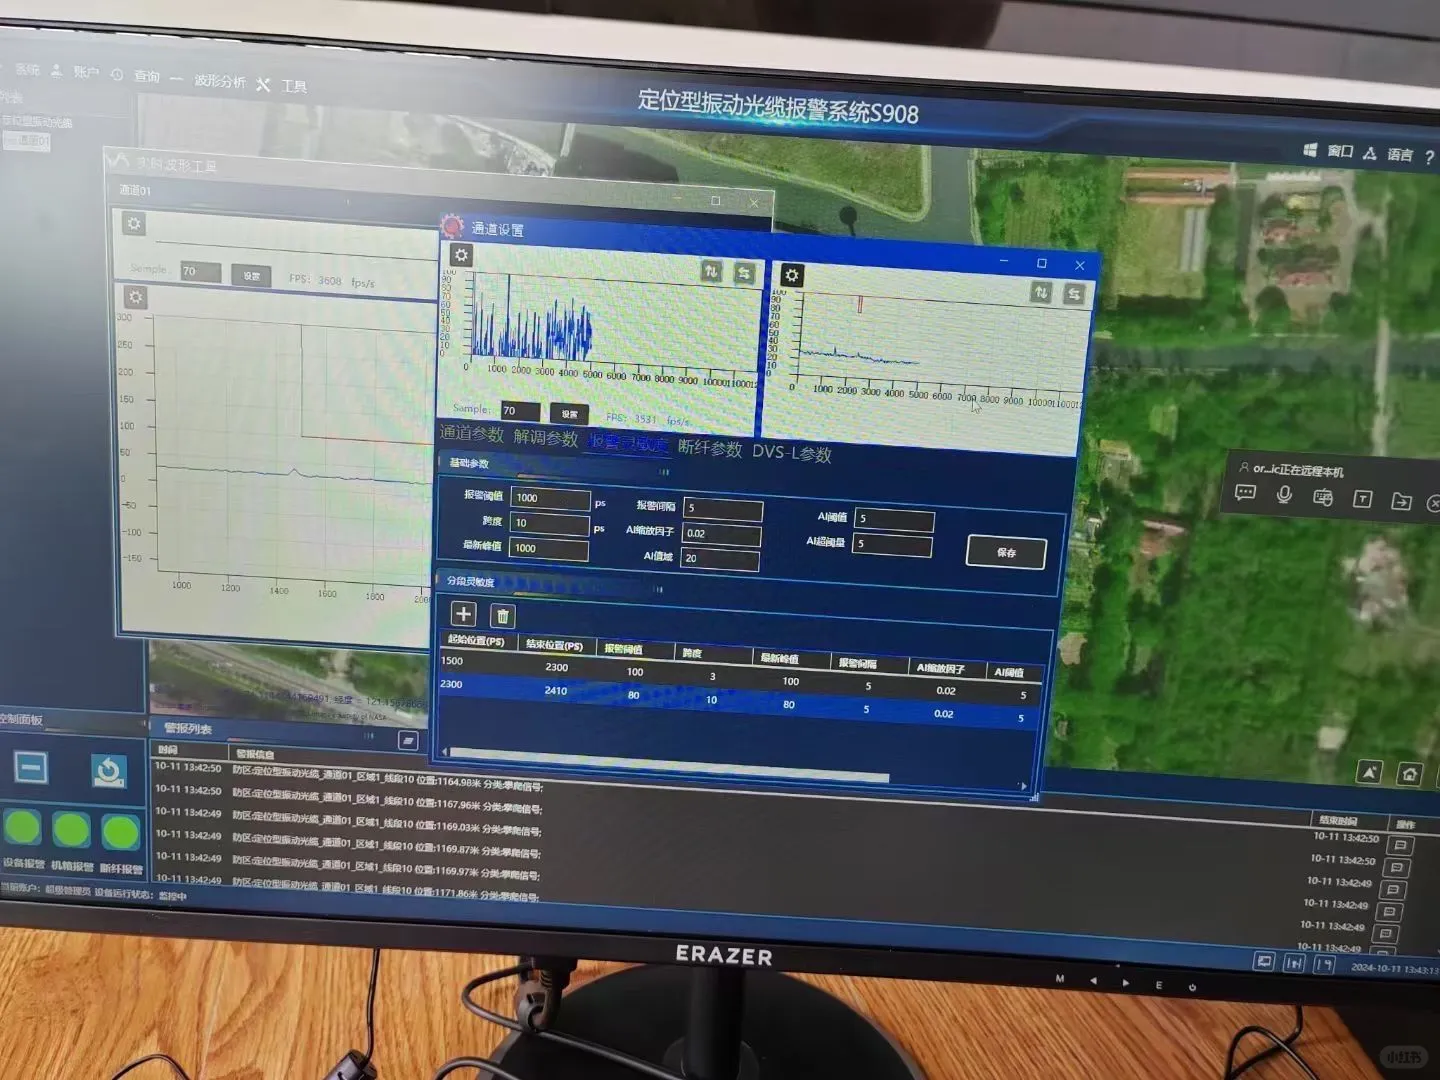
Task: Click the refresh icon in control panel
Action: click(108, 771)
